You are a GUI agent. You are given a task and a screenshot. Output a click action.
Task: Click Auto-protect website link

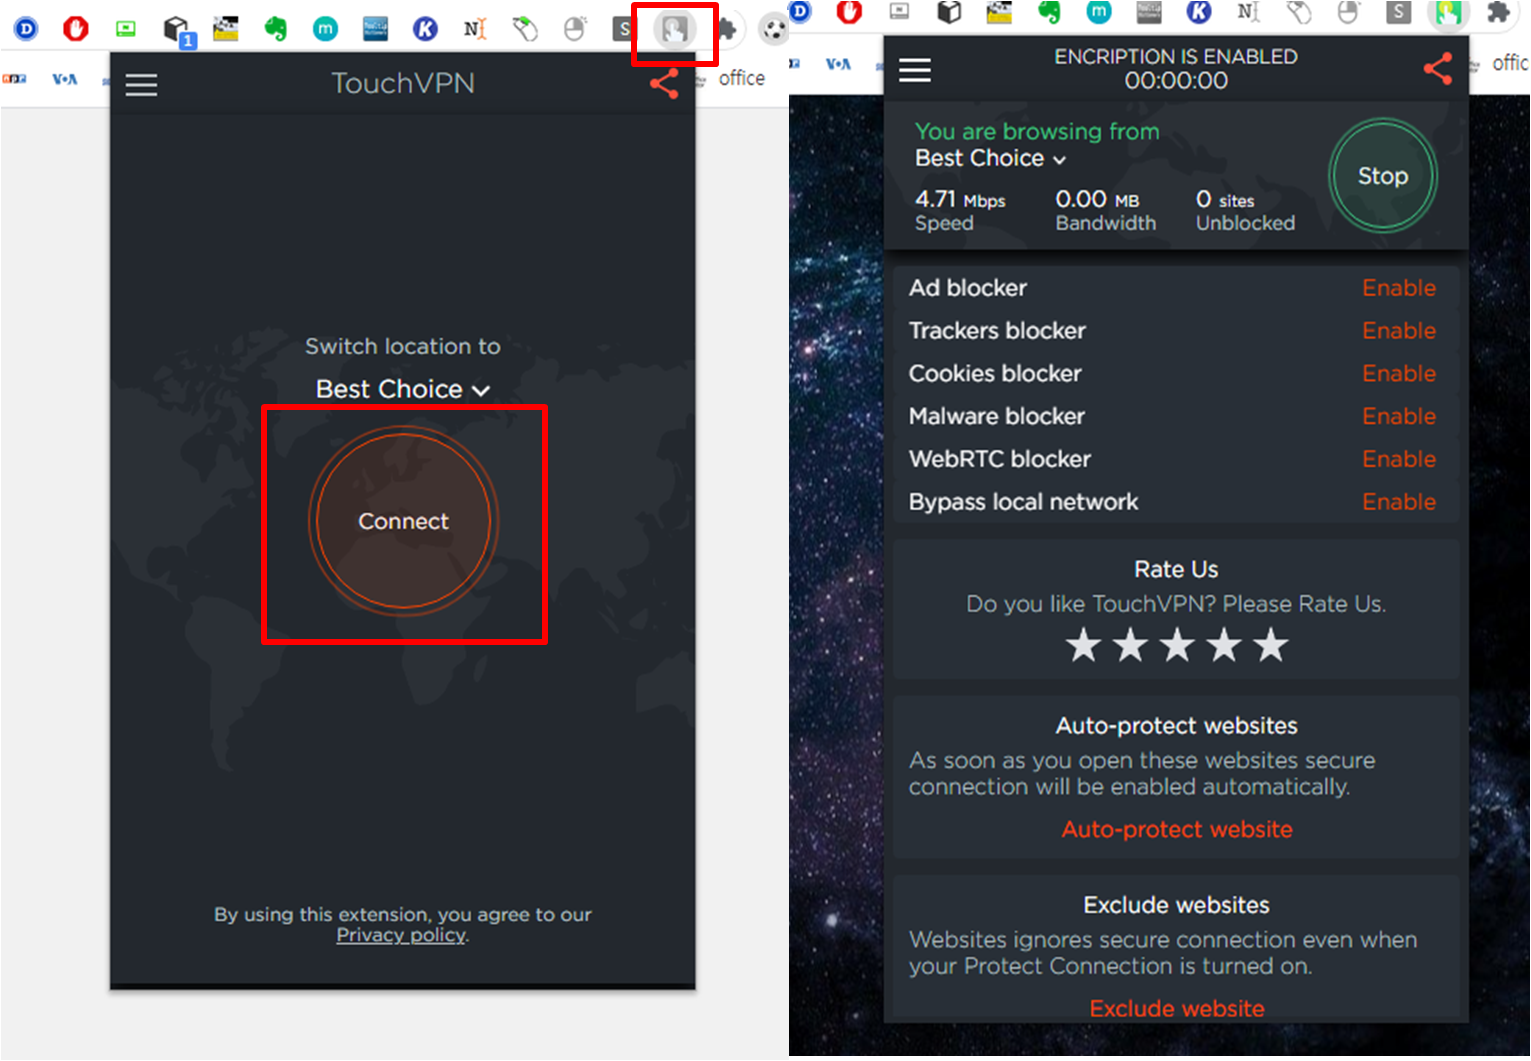(x=1177, y=830)
